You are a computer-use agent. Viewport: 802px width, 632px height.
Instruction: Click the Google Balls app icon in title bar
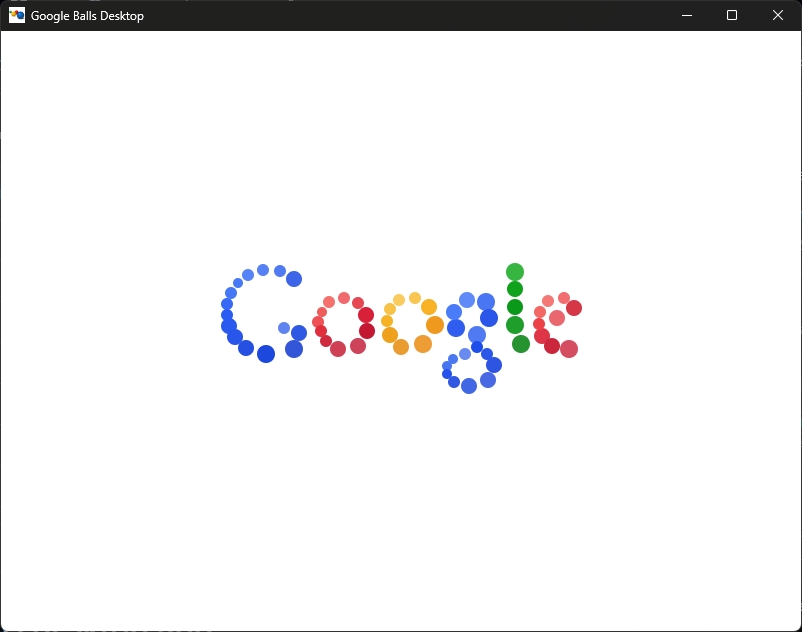click(x=17, y=15)
